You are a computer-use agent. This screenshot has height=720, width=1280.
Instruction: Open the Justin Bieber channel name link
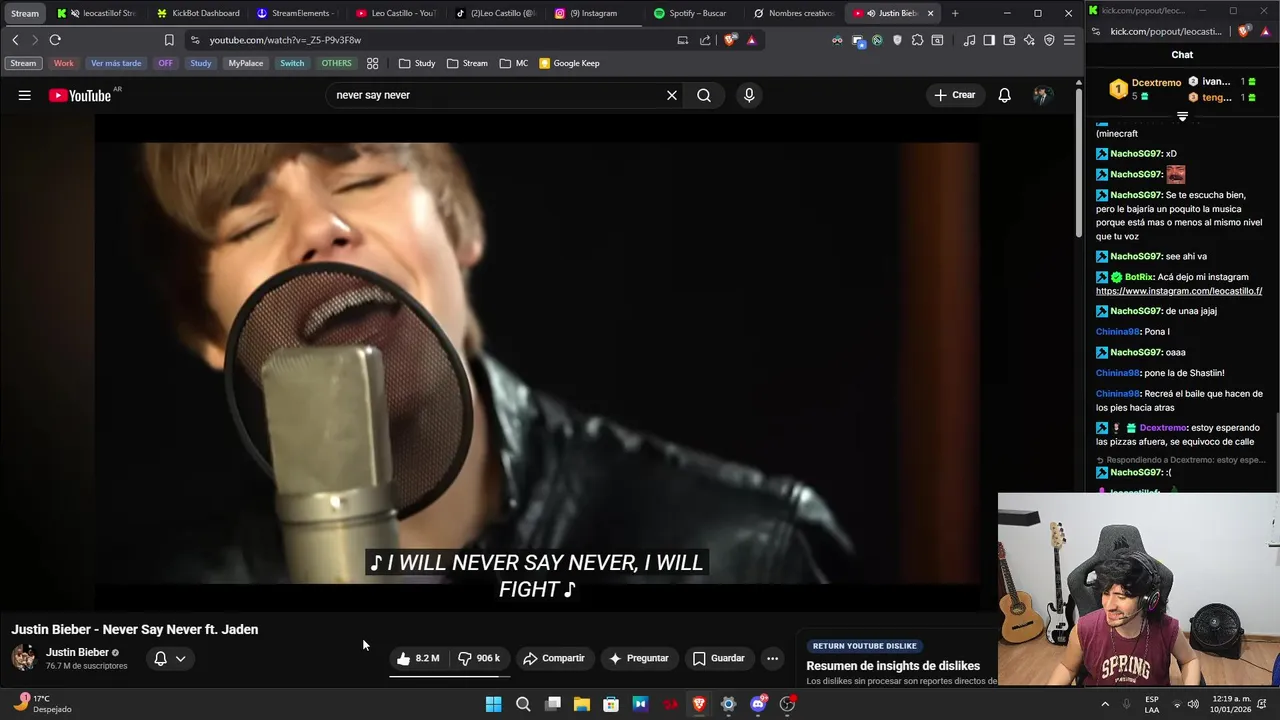click(77, 652)
